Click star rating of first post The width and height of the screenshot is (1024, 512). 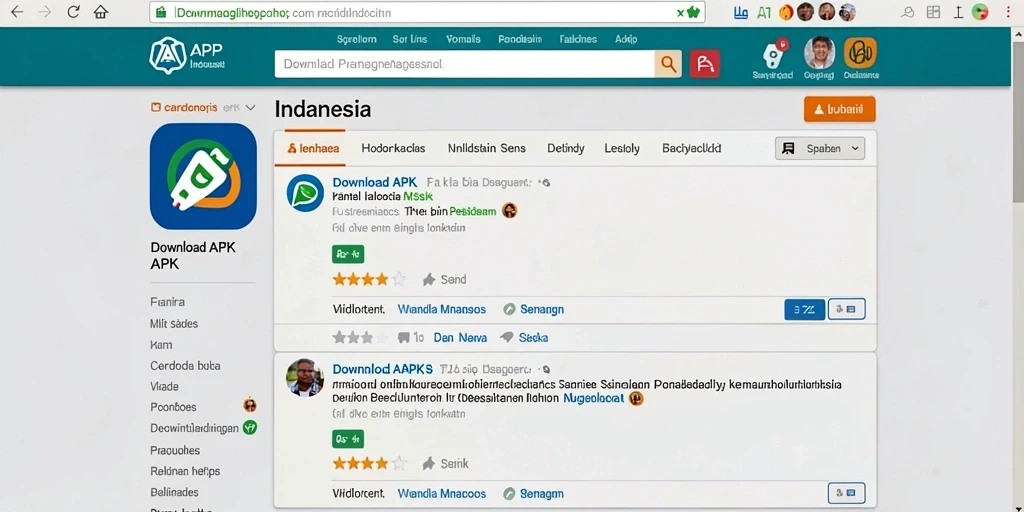pyautogui.click(x=369, y=280)
